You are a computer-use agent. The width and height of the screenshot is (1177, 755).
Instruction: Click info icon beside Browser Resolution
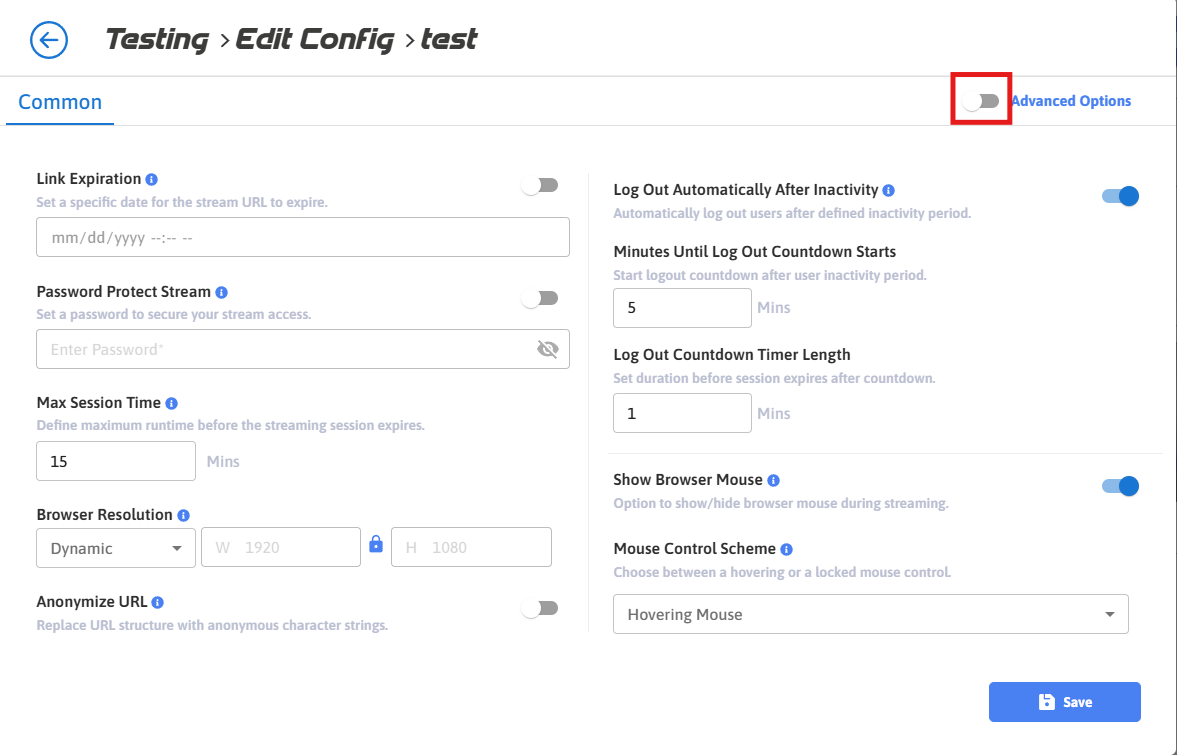pyautogui.click(x=183, y=516)
